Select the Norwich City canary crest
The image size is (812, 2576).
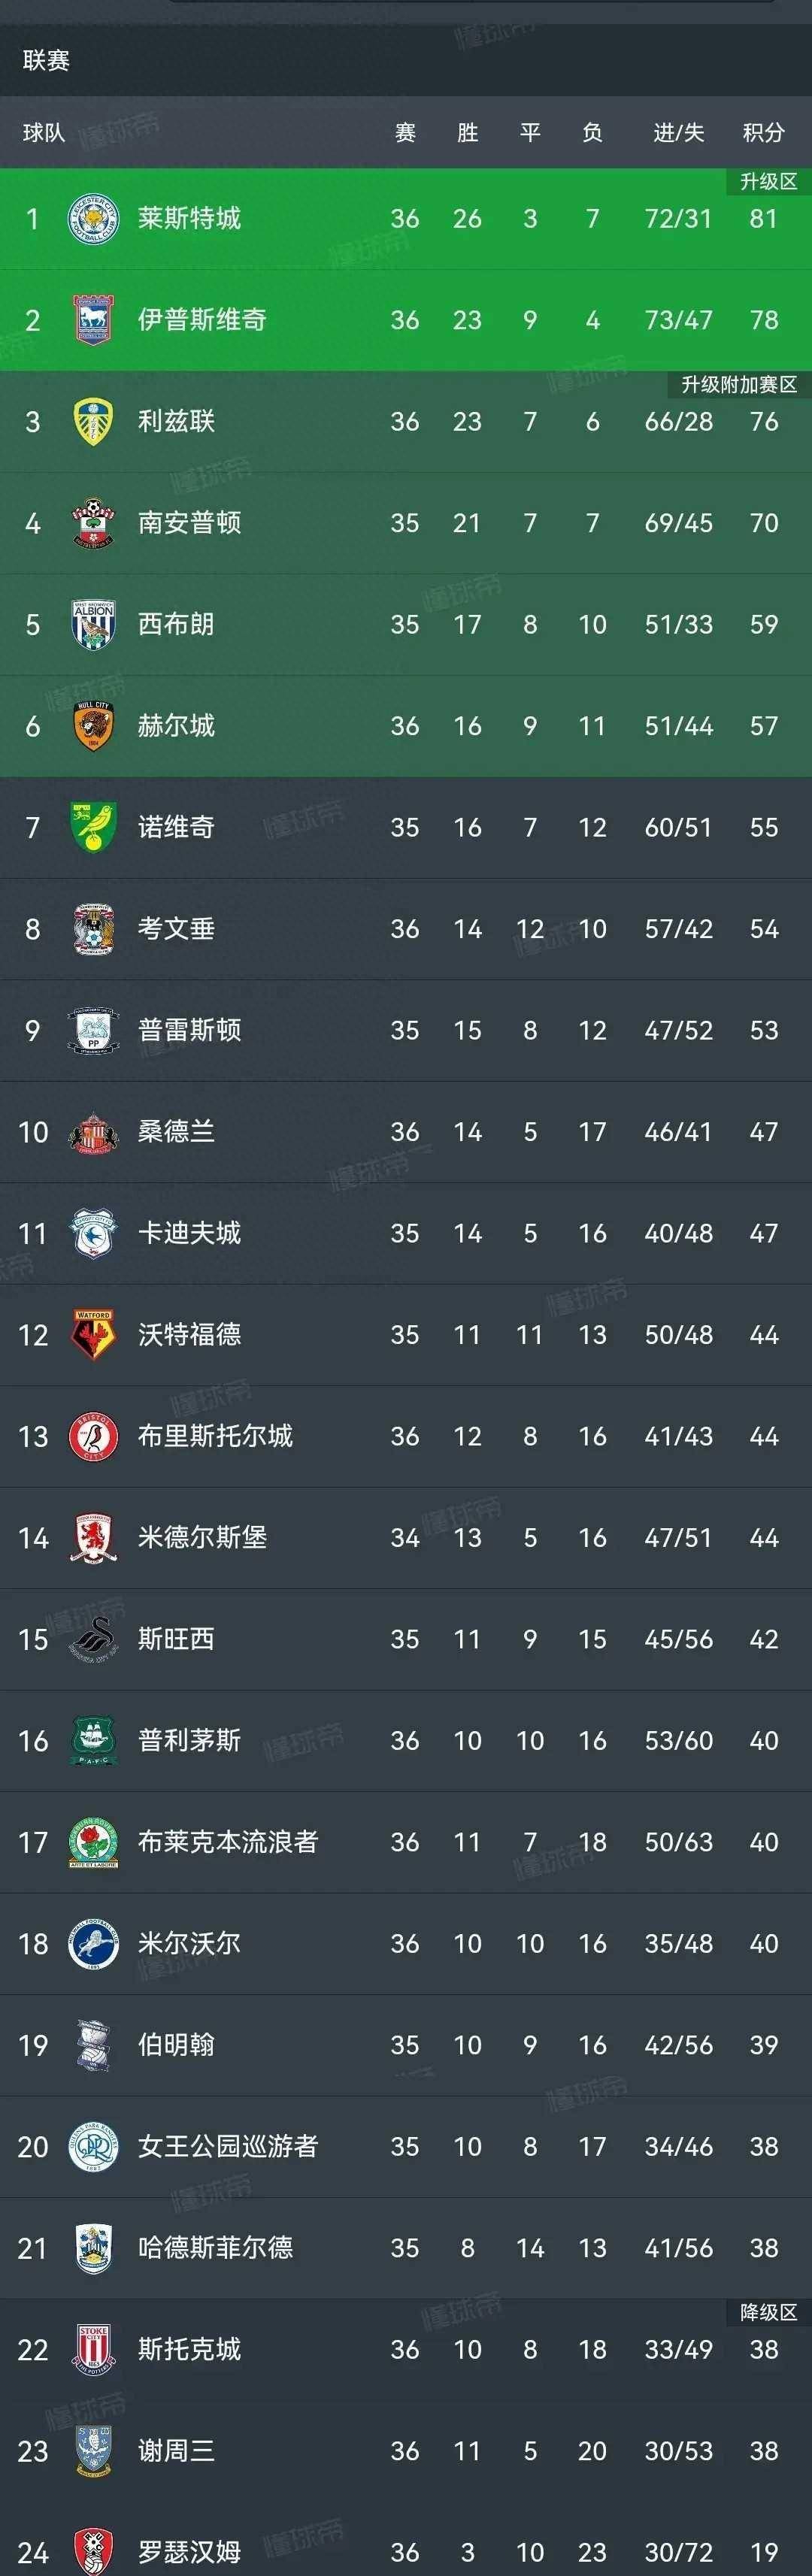pos(93,827)
